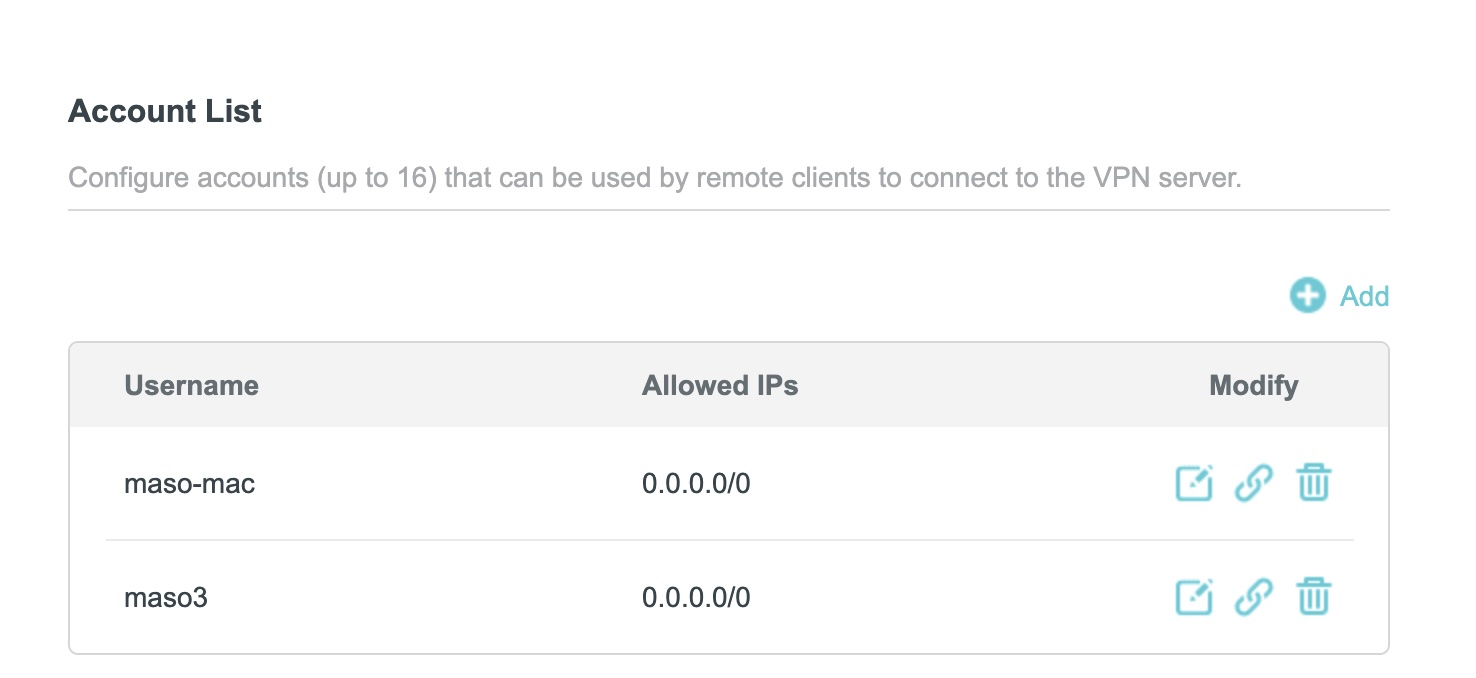Select the maso-mac username cell
The height and width of the screenshot is (678, 1476).
pos(189,485)
